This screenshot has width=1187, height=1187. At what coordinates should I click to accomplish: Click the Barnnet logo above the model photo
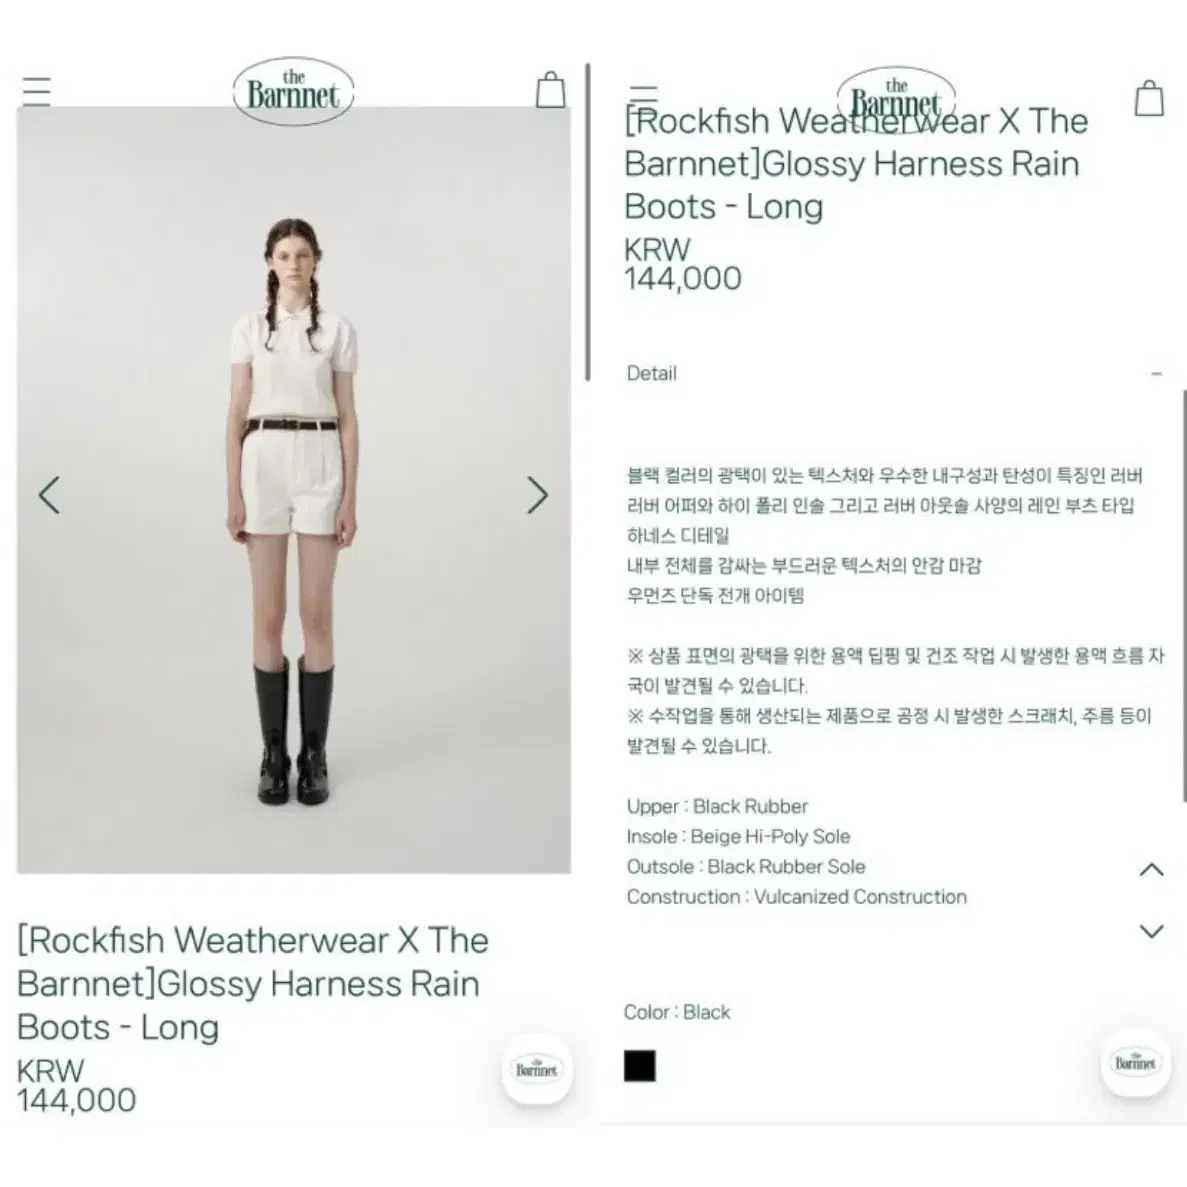pyautogui.click(x=293, y=91)
